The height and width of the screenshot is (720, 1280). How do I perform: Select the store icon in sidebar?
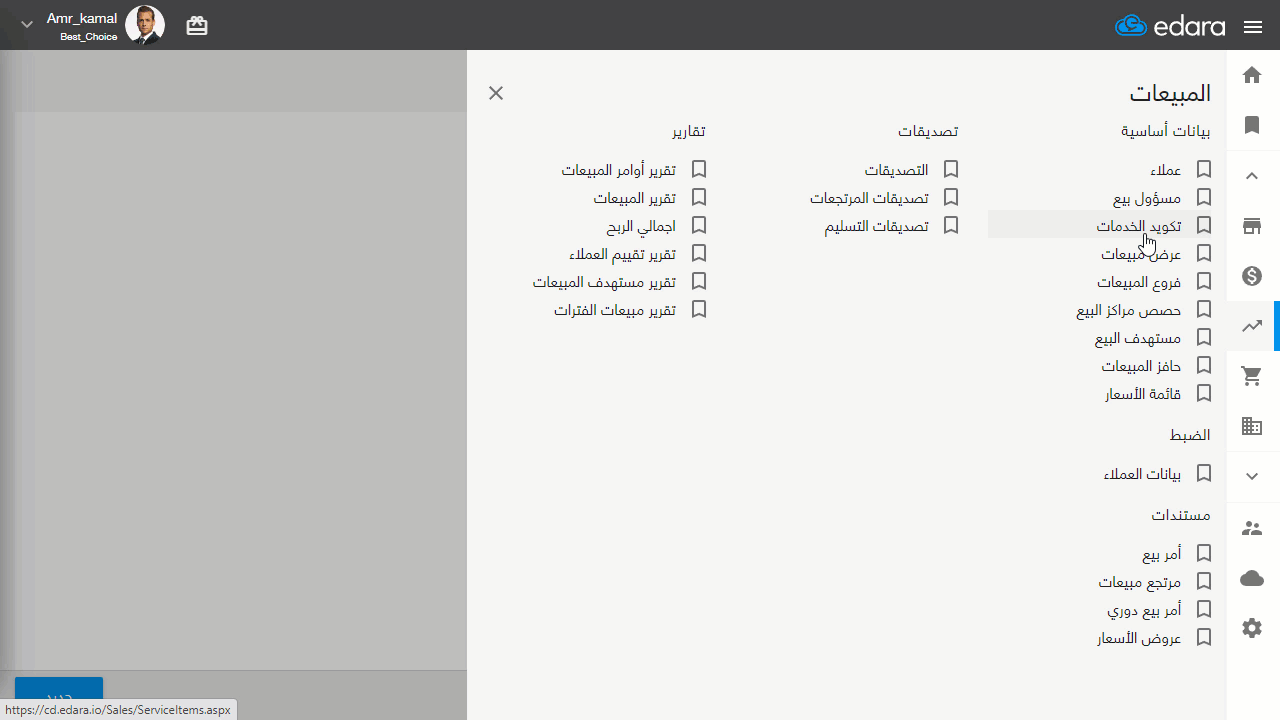pyautogui.click(x=1252, y=226)
